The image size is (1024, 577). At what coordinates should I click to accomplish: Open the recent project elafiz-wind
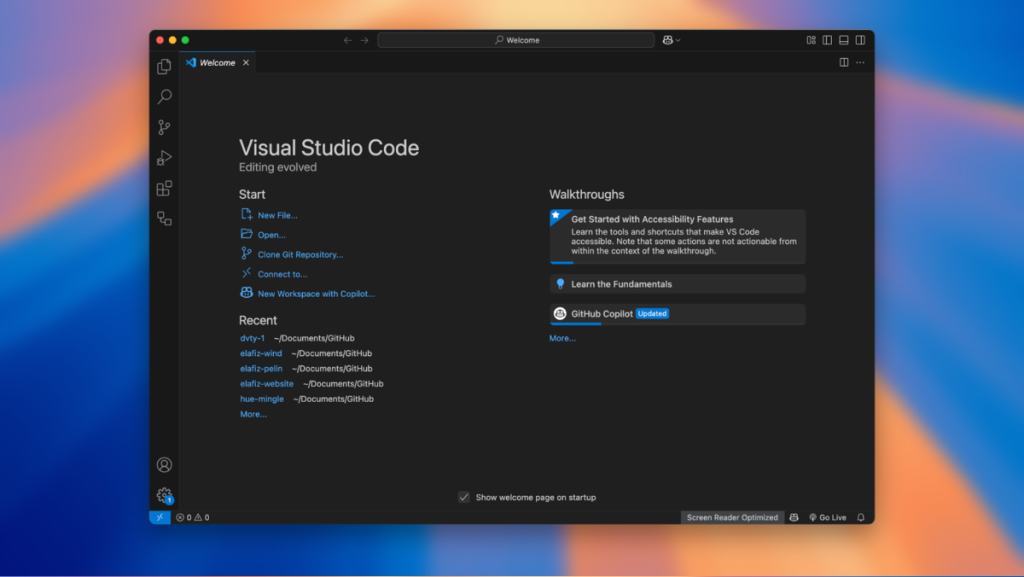[x=261, y=353]
